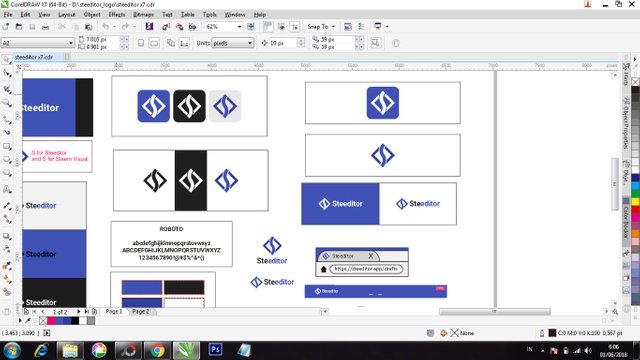Pick the yellow swatch in color palette
The image size is (640, 360).
point(635,201)
